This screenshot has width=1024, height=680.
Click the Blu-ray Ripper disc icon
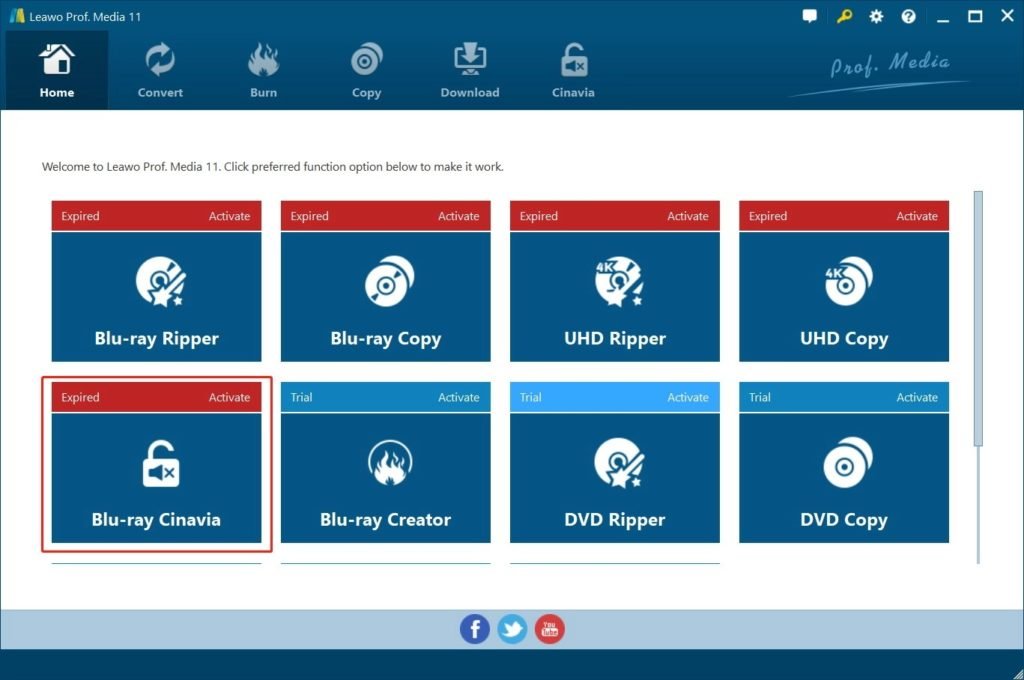[x=161, y=282]
